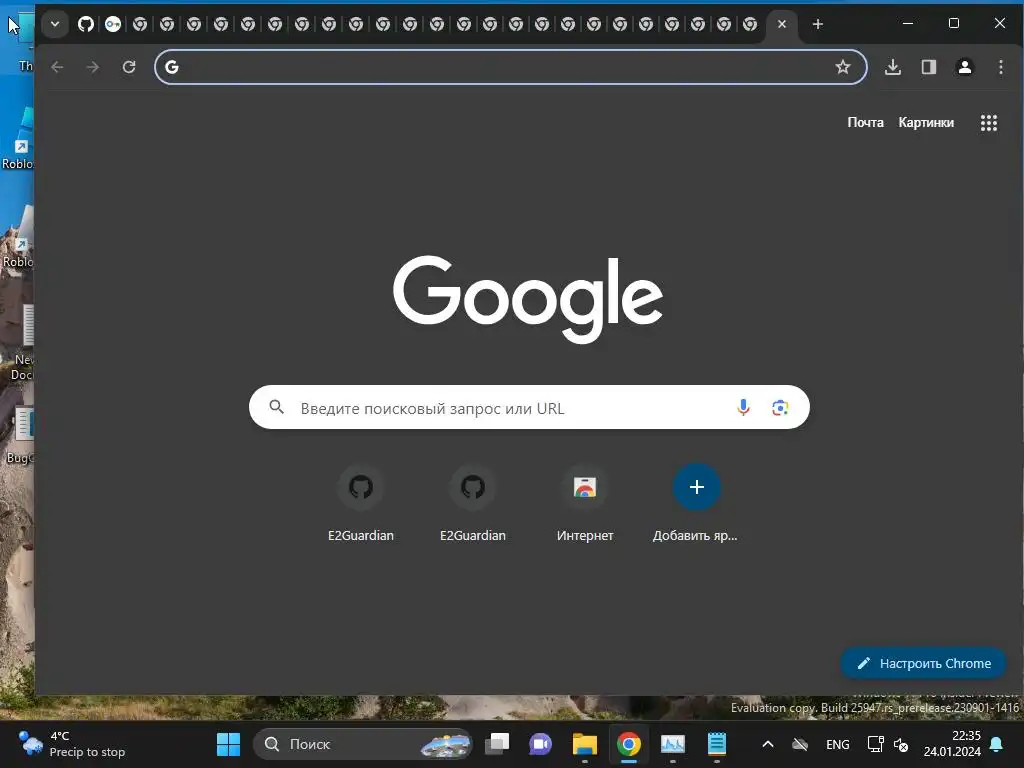Open the clock showing 22:35

952,744
